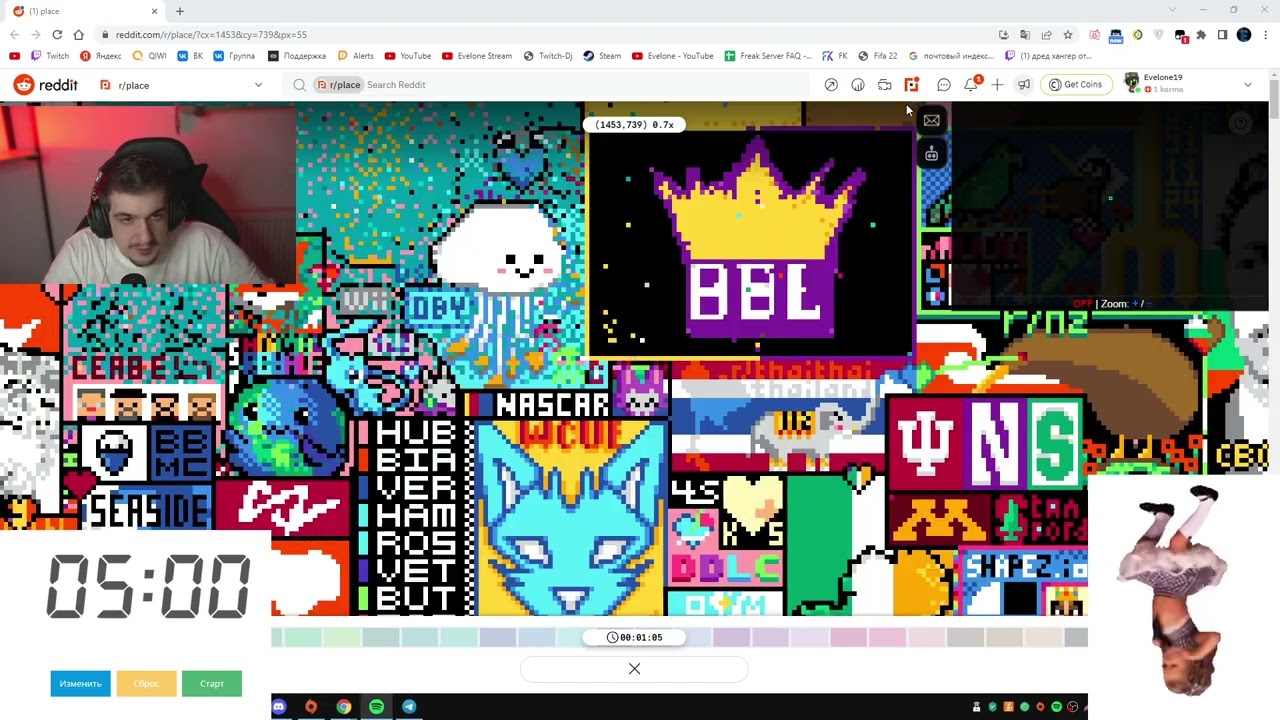The width and height of the screenshot is (1280, 720).
Task: Toggle the OFF switch in zoom overlay
Action: [1083, 304]
